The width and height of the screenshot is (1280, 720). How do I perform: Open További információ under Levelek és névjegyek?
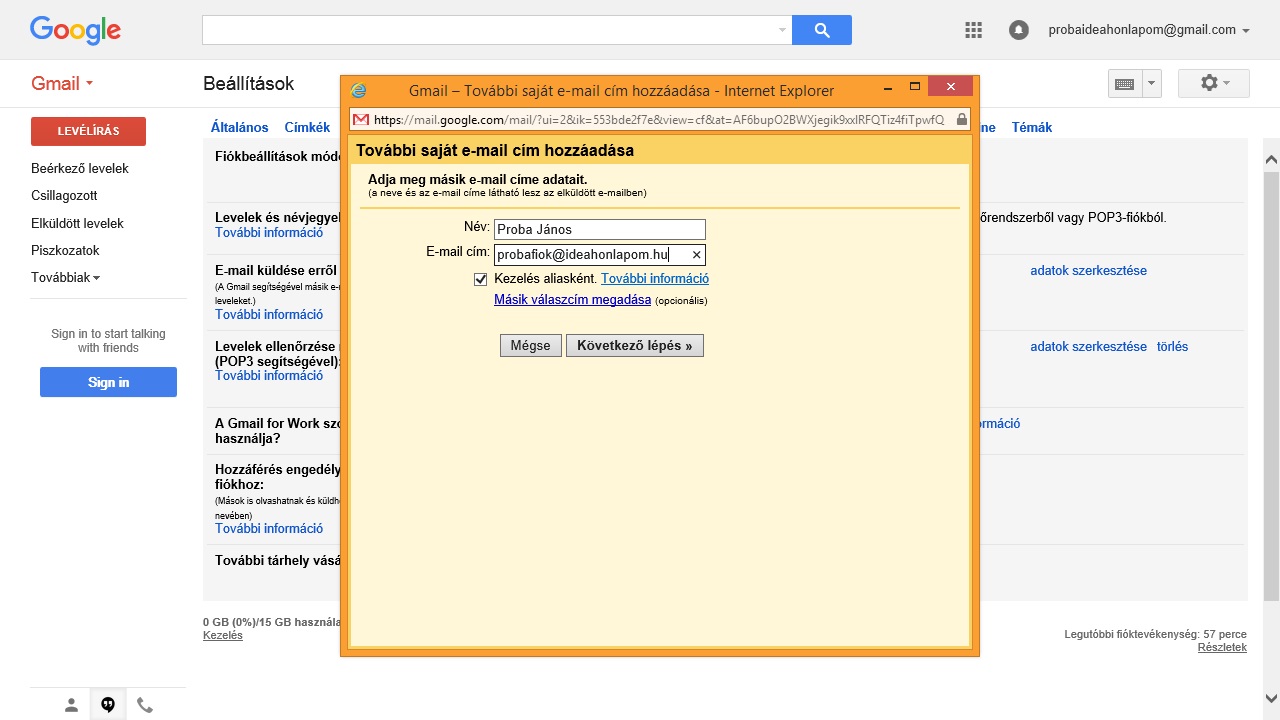tap(269, 232)
